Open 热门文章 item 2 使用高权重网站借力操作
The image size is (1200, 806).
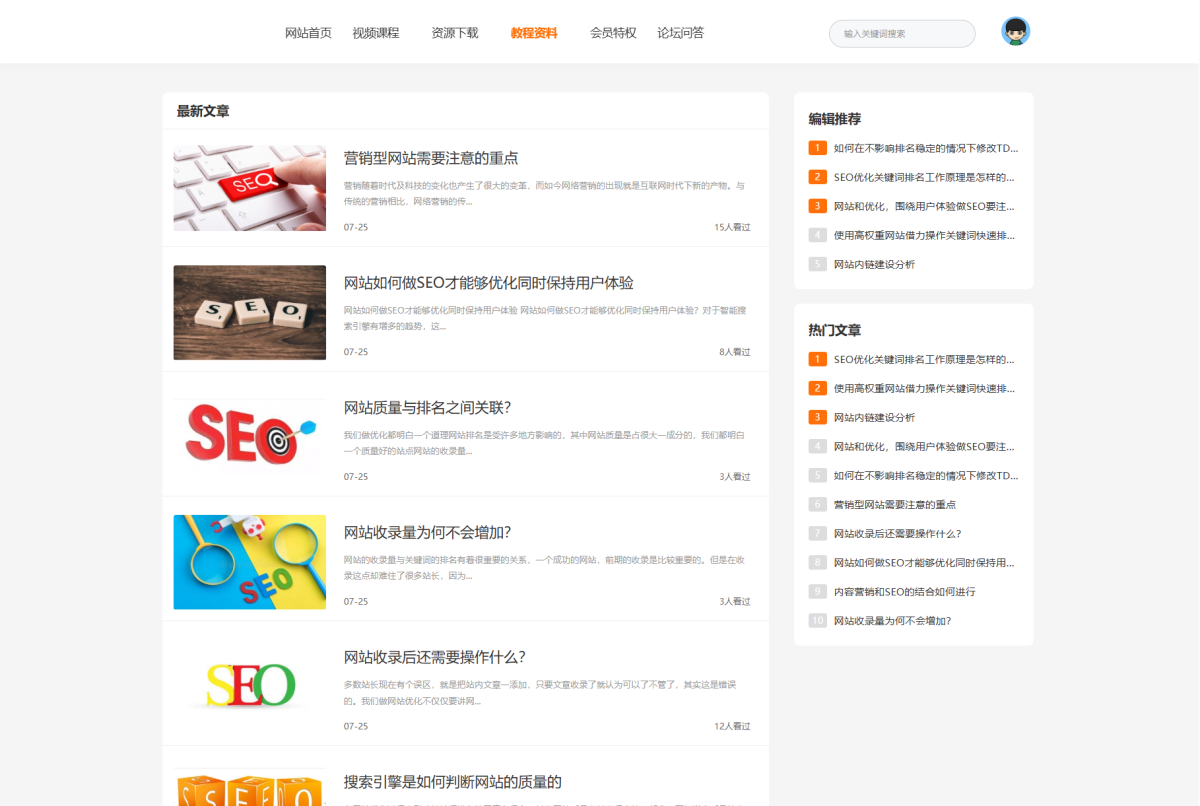[x=924, y=388]
